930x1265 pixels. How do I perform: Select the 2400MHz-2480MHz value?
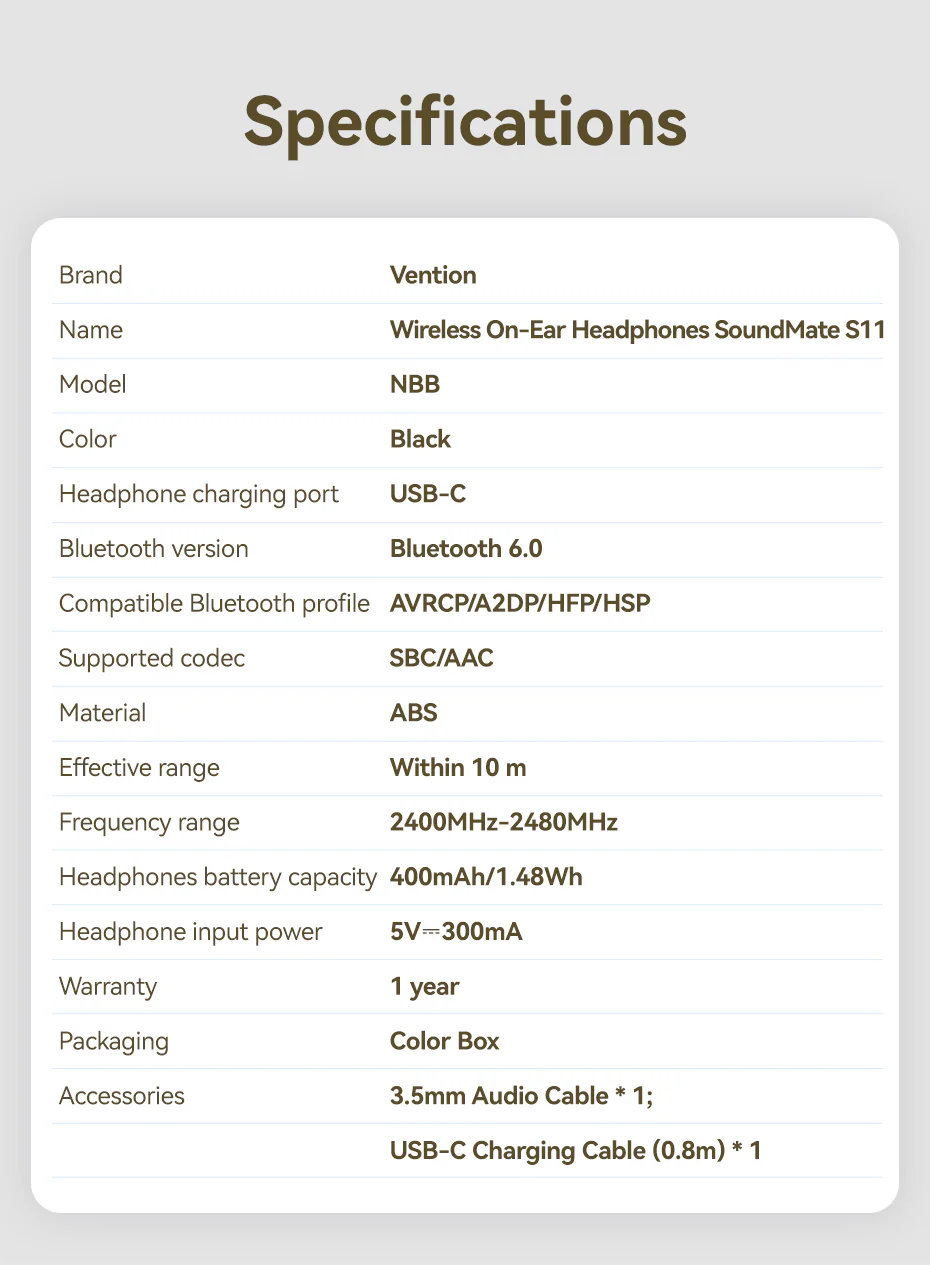click(x=504, y=822)
